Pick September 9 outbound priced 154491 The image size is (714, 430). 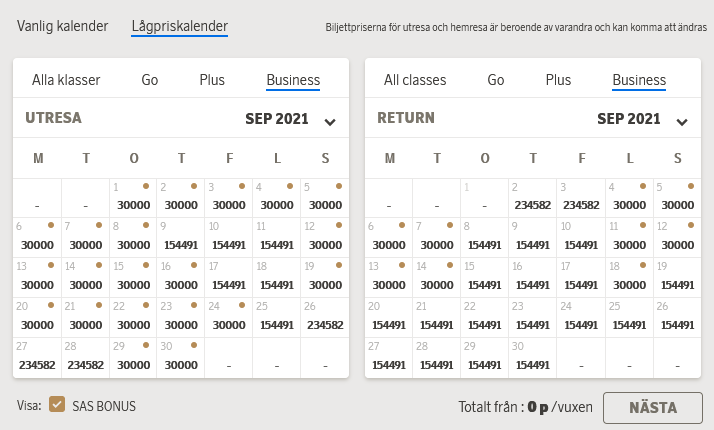coord(181,237)
